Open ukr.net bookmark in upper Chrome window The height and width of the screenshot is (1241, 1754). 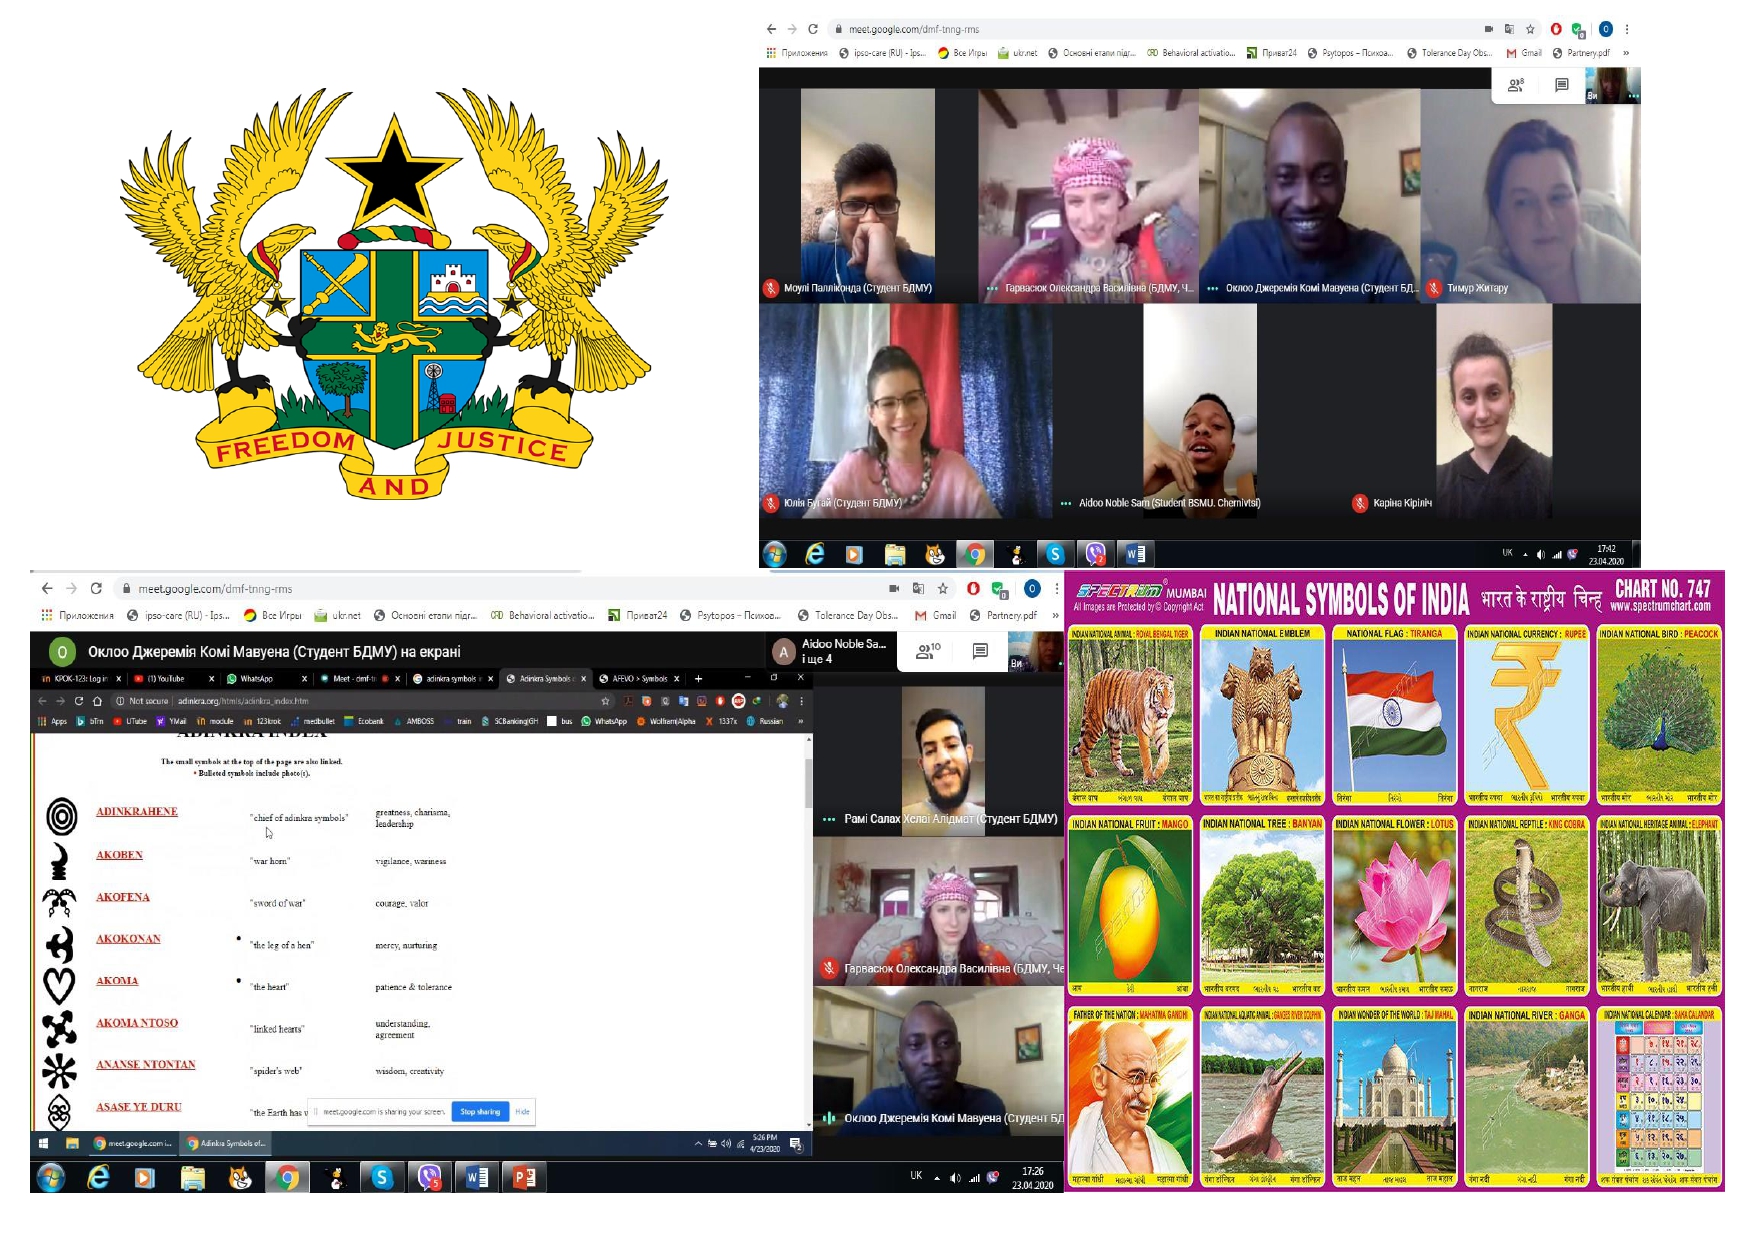coord(1017,53)
